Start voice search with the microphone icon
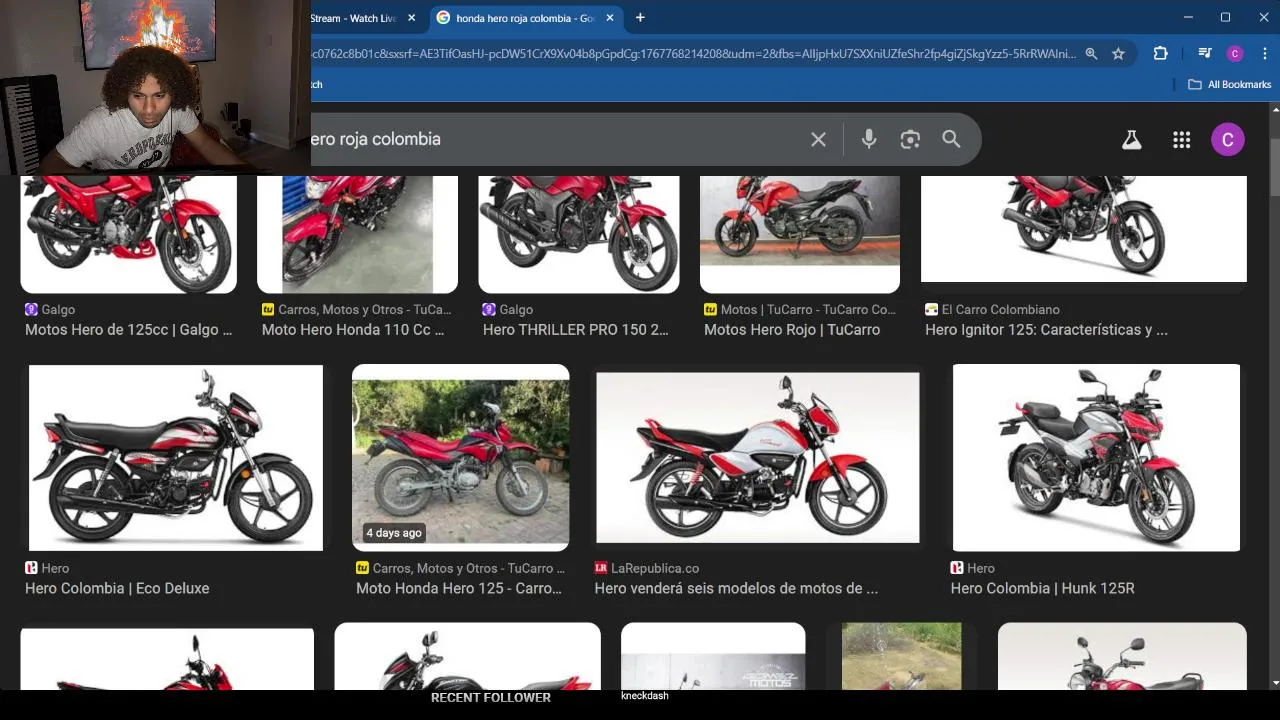Screen dimensions: 1280x720 869,139
